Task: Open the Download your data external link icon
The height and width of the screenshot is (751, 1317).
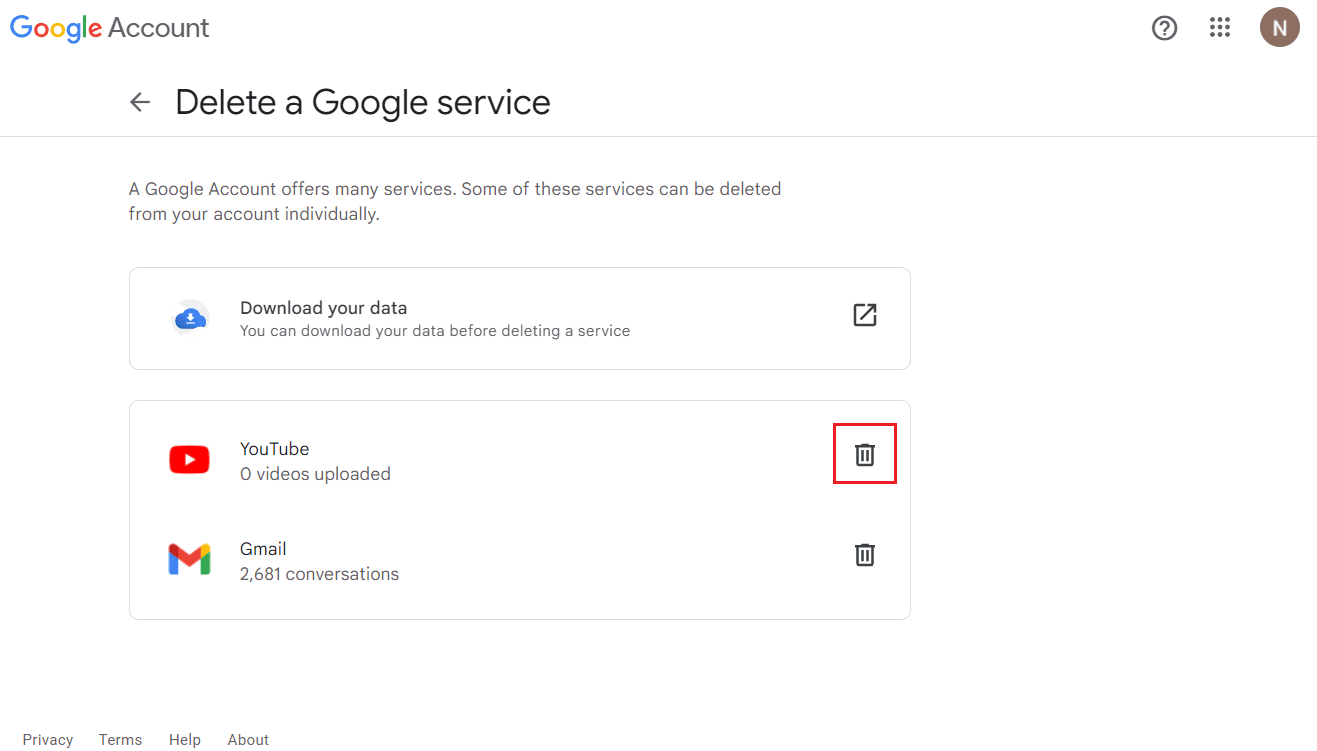Action: [865, 315]
